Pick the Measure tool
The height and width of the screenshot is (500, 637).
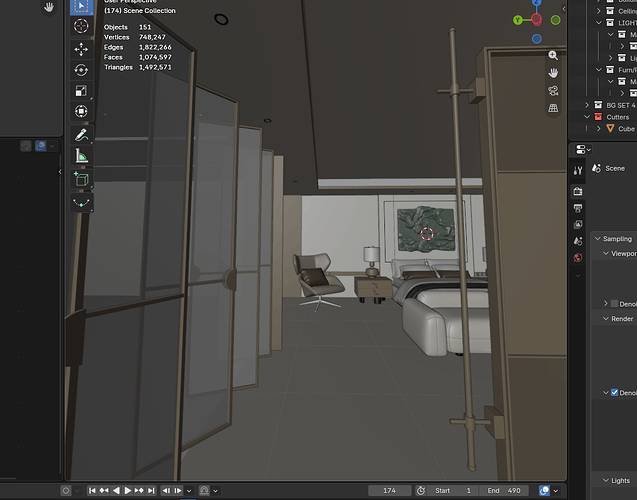click(81, 156)
